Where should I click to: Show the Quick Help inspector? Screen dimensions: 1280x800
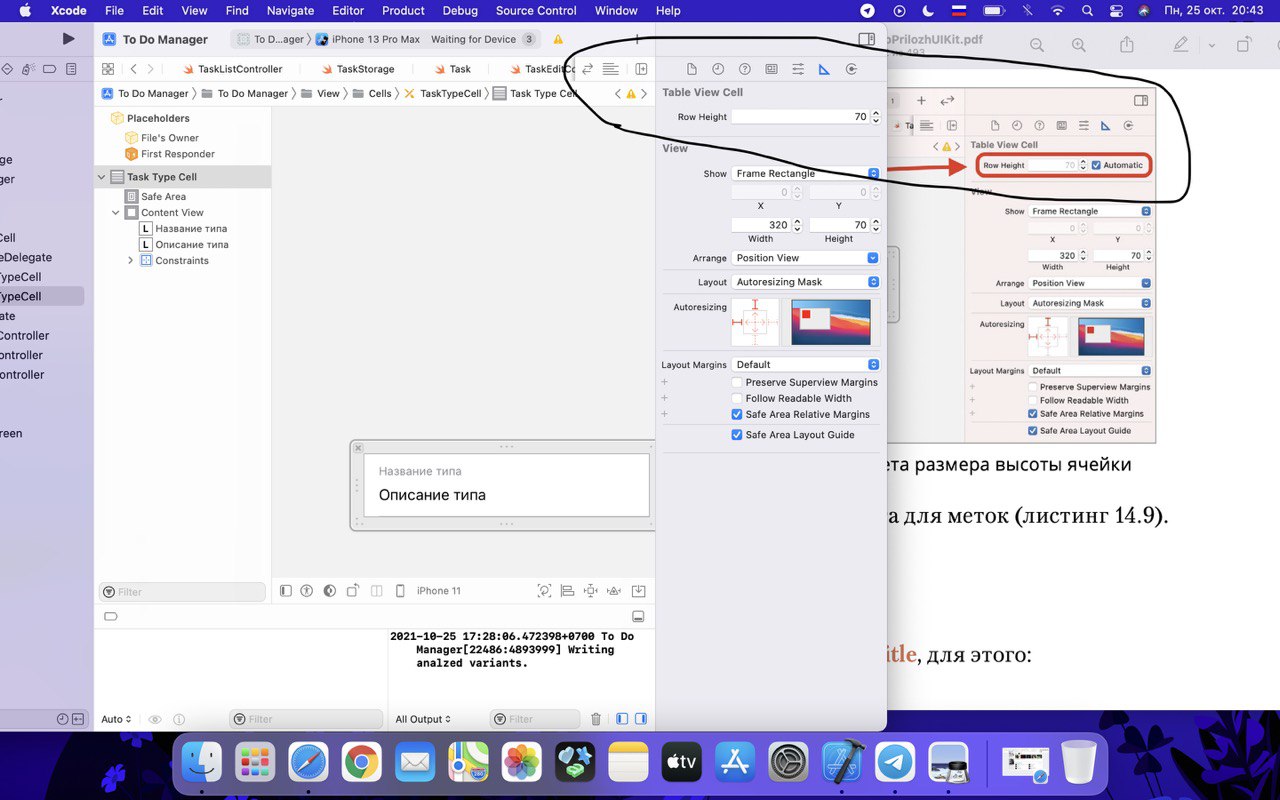point(744,69)
